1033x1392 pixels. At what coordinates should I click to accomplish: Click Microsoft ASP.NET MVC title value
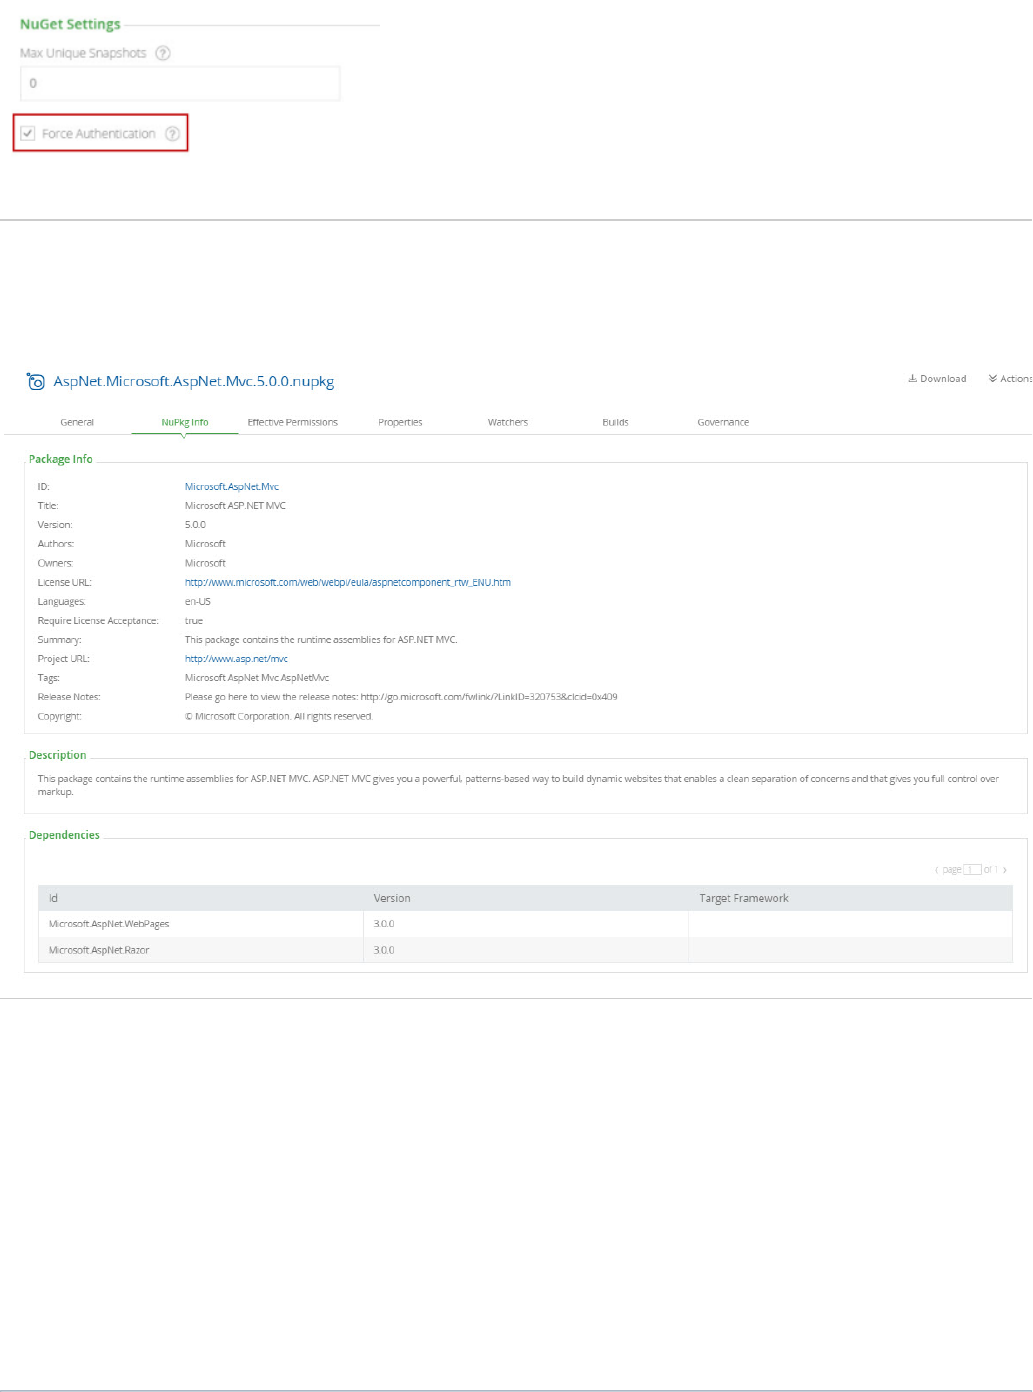pyautogui.click(x=235, y=506)
